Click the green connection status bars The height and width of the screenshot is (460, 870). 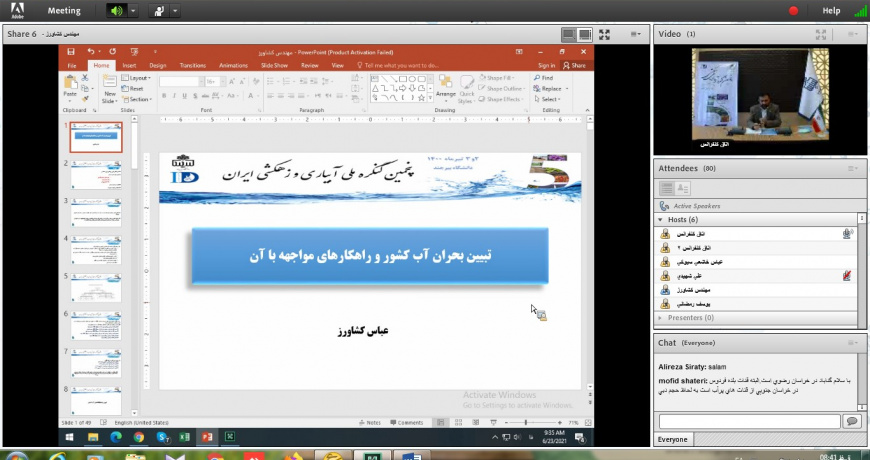pyautogui.click(x=861, y=11)
